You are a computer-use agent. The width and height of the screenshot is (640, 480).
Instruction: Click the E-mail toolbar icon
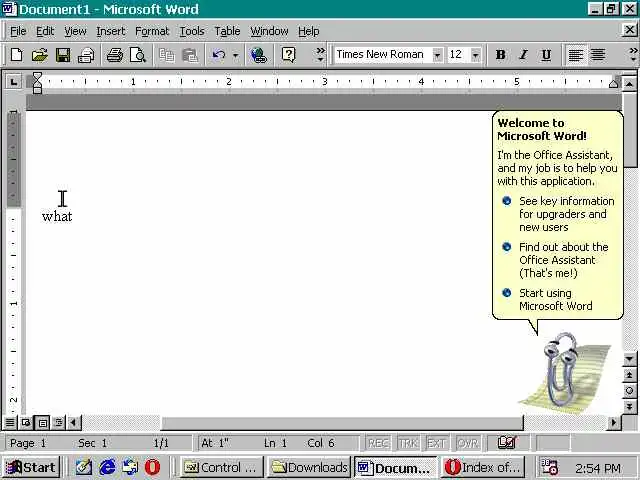click(86, 55)
